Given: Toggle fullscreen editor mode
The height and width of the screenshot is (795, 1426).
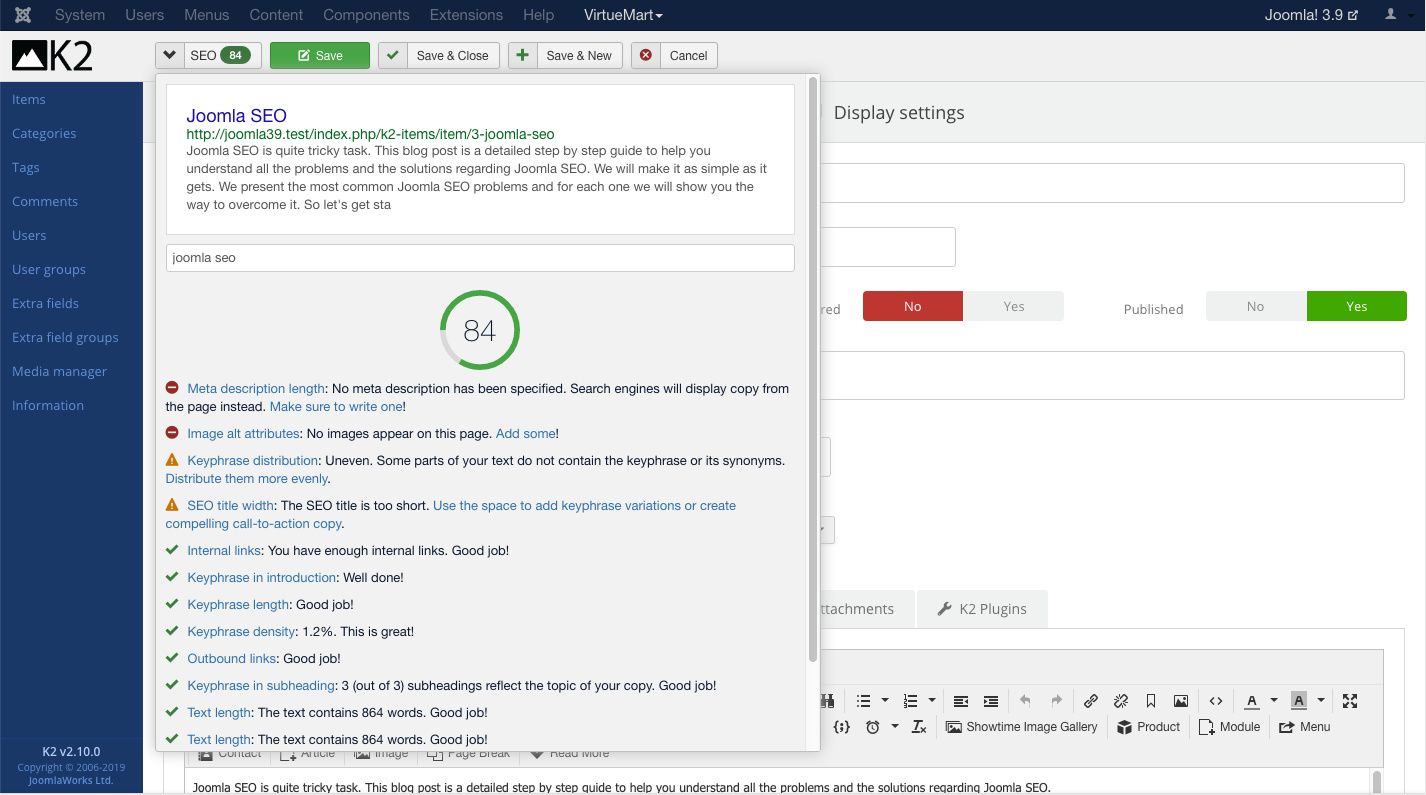Looking at the screenshot, I should (x=1350, y=701).
